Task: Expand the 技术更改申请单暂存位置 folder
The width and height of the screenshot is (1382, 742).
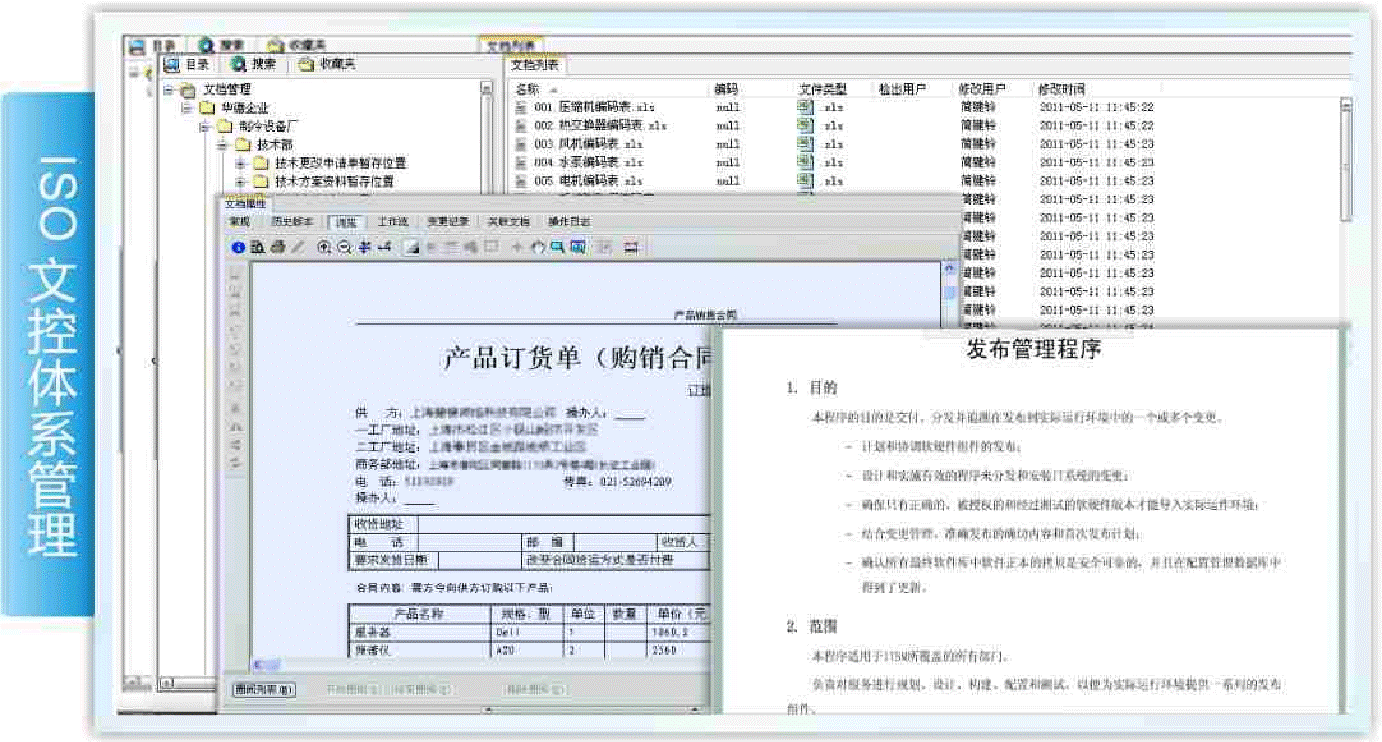Action: pyautogui.click(x=240, y=163)
